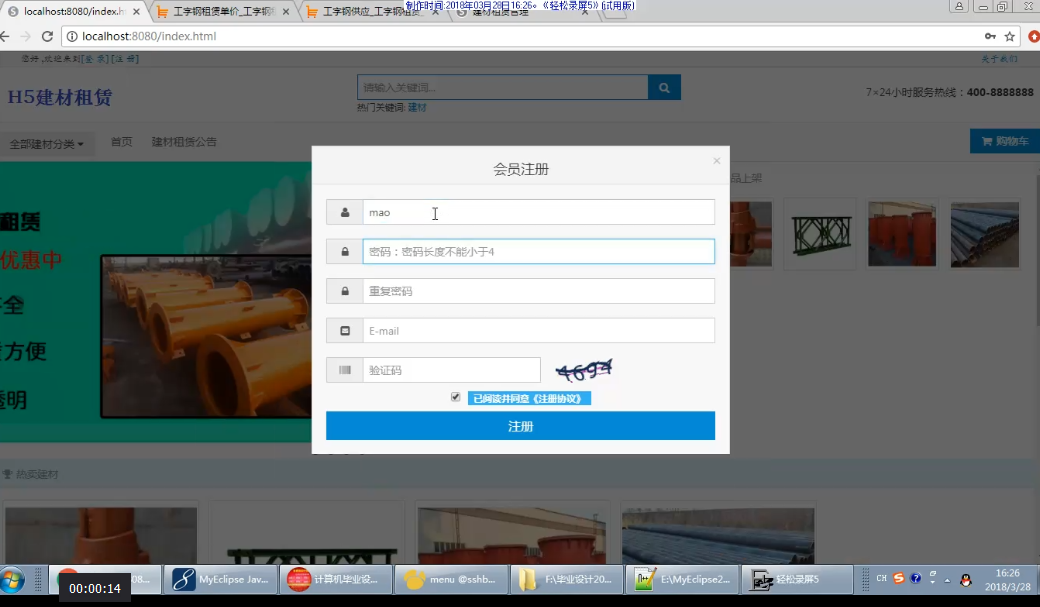Open 轻松录屏5 taskbar item
Viewport: 1040px width, 607px height.
pyautogui.click(x=797, y=580)
